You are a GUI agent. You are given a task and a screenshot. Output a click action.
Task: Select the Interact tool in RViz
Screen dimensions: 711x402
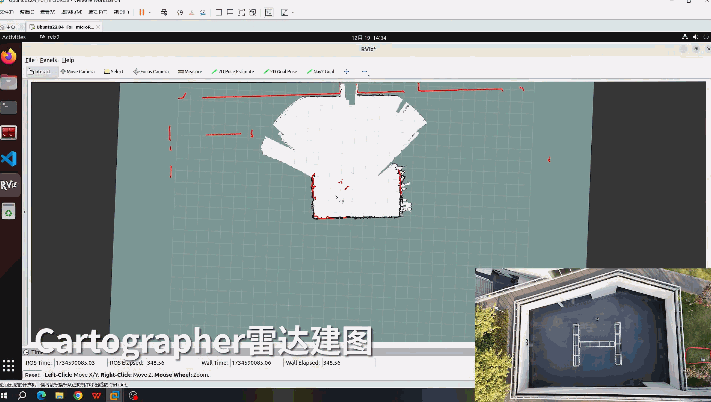(x=41, y=72)
